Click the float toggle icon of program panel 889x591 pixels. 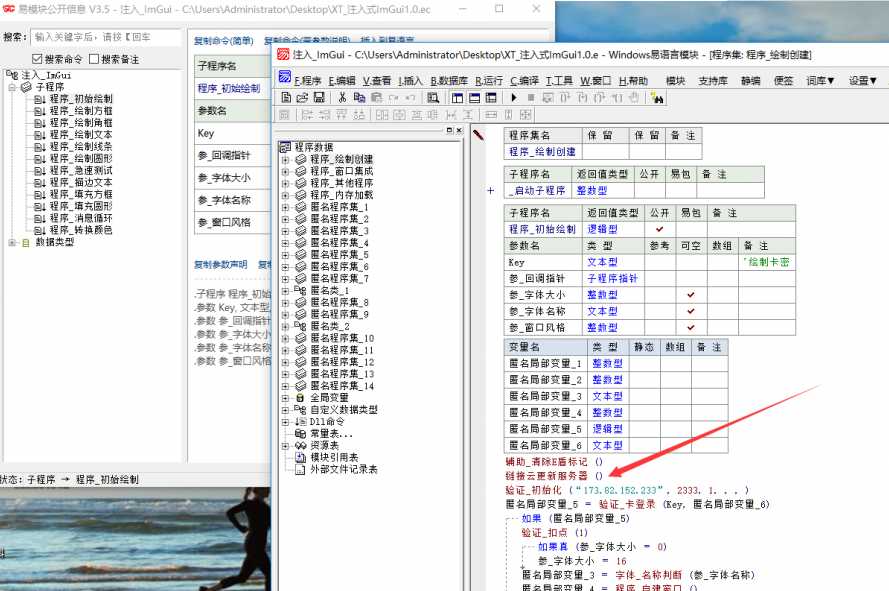pos(450,130)
